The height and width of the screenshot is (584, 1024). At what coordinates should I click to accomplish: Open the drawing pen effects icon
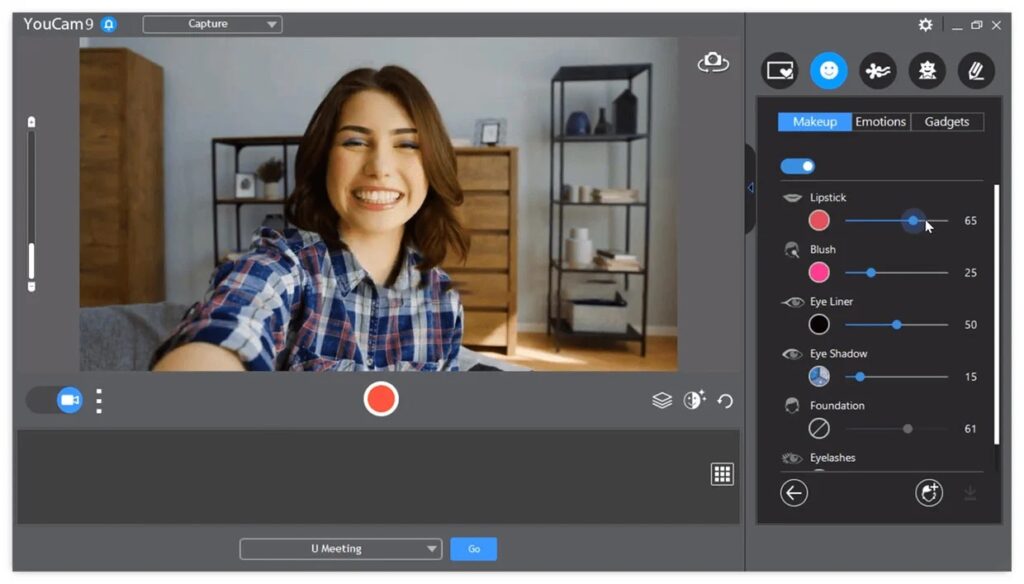point(976,70)
